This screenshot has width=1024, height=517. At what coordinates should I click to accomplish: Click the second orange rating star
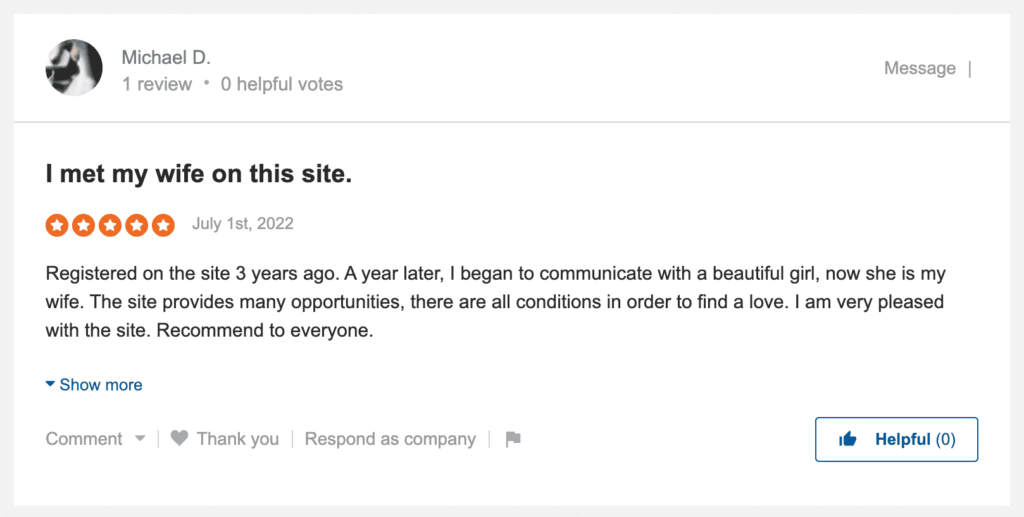click(84, 225)
